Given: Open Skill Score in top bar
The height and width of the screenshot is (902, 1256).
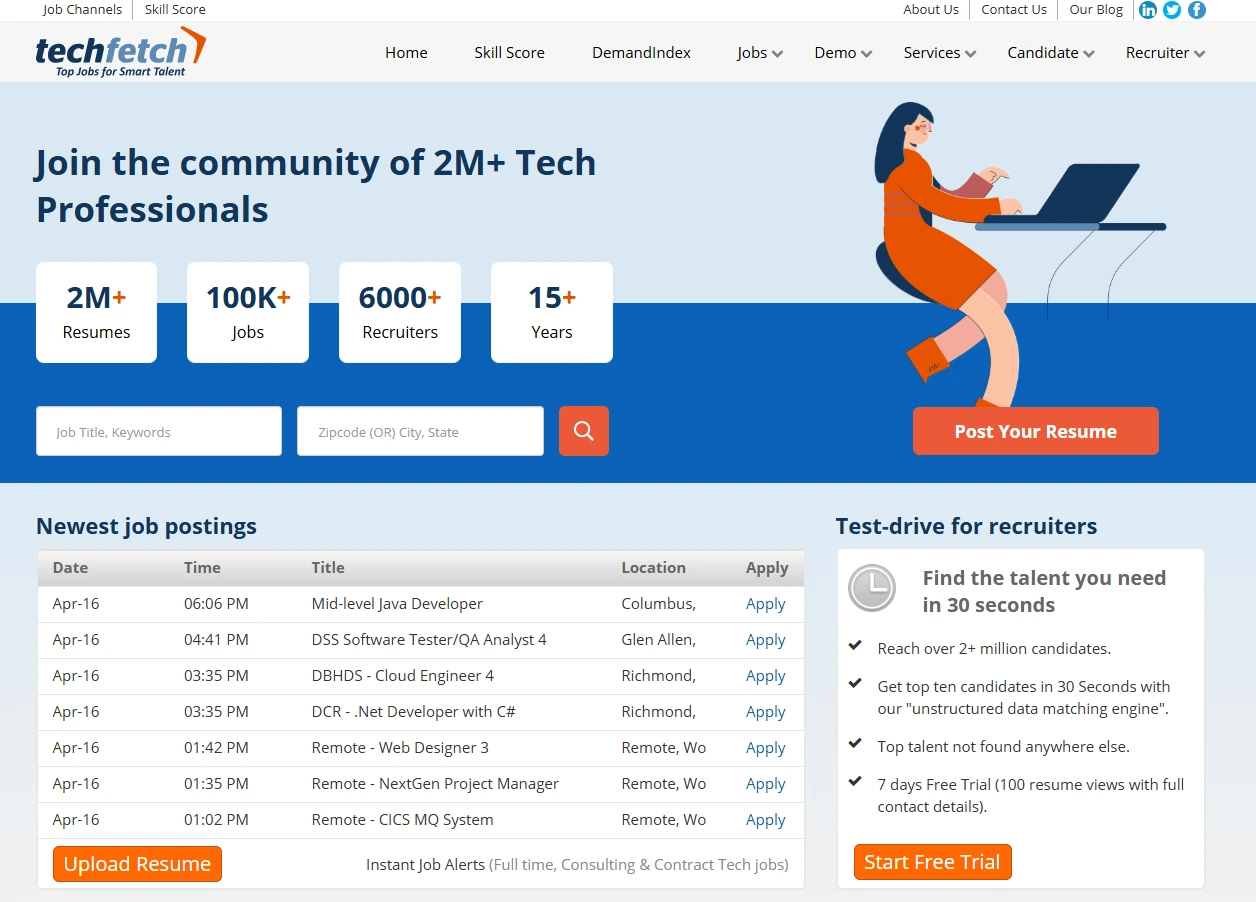Looking at the screenshot, I should point(175,9).
